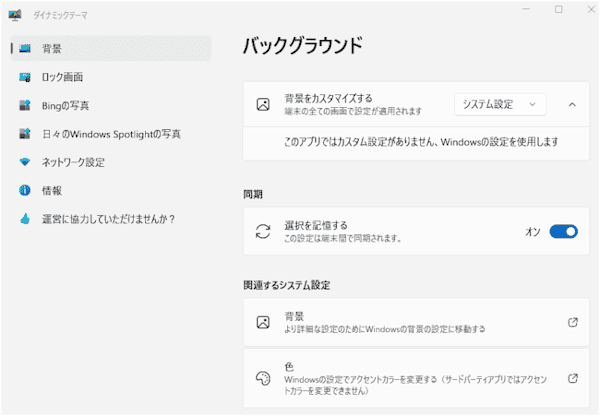The height and width of the screenshot is (416, 600).
Task: Click この設定は端末間で同期されます description
Action: [343, 238]
